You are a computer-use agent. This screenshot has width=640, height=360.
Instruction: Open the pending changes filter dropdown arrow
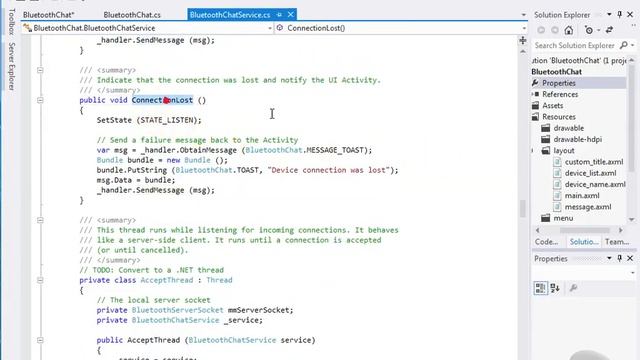coord(598,30)
